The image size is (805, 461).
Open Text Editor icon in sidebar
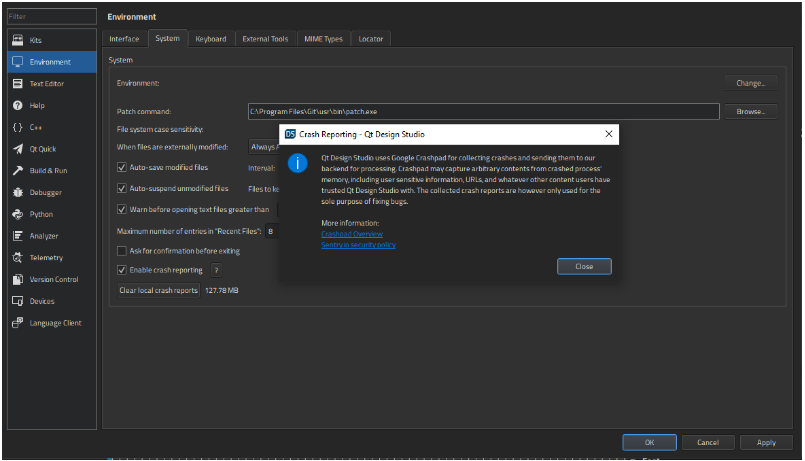(x=17, y=83)
